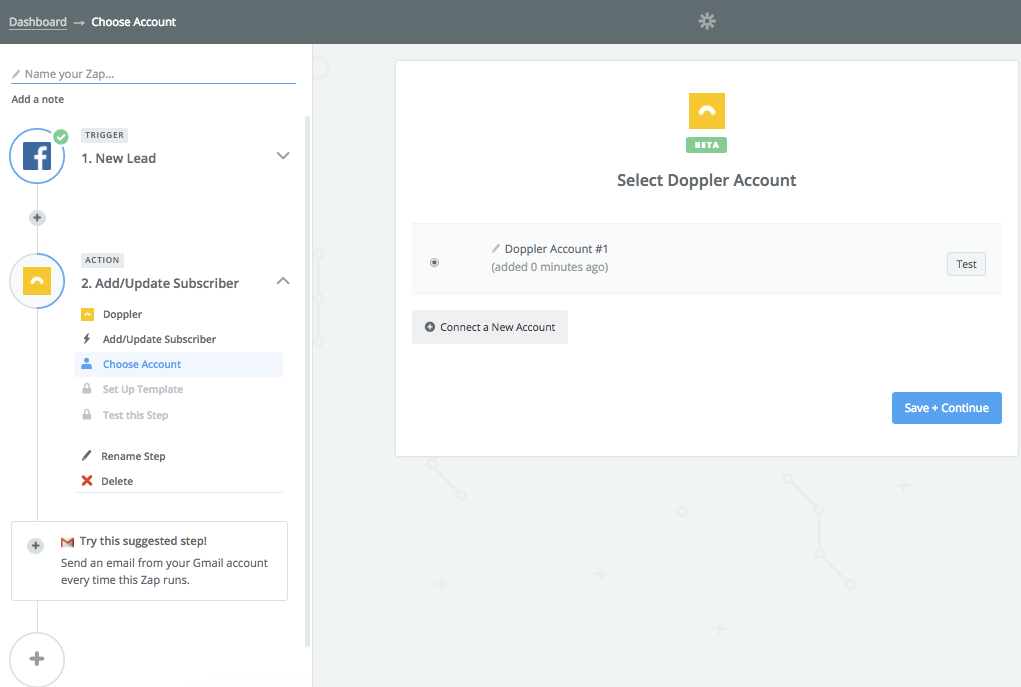Click the Test button for Doppler account
Screen dimensions: 1021x687
click(966, 264)
